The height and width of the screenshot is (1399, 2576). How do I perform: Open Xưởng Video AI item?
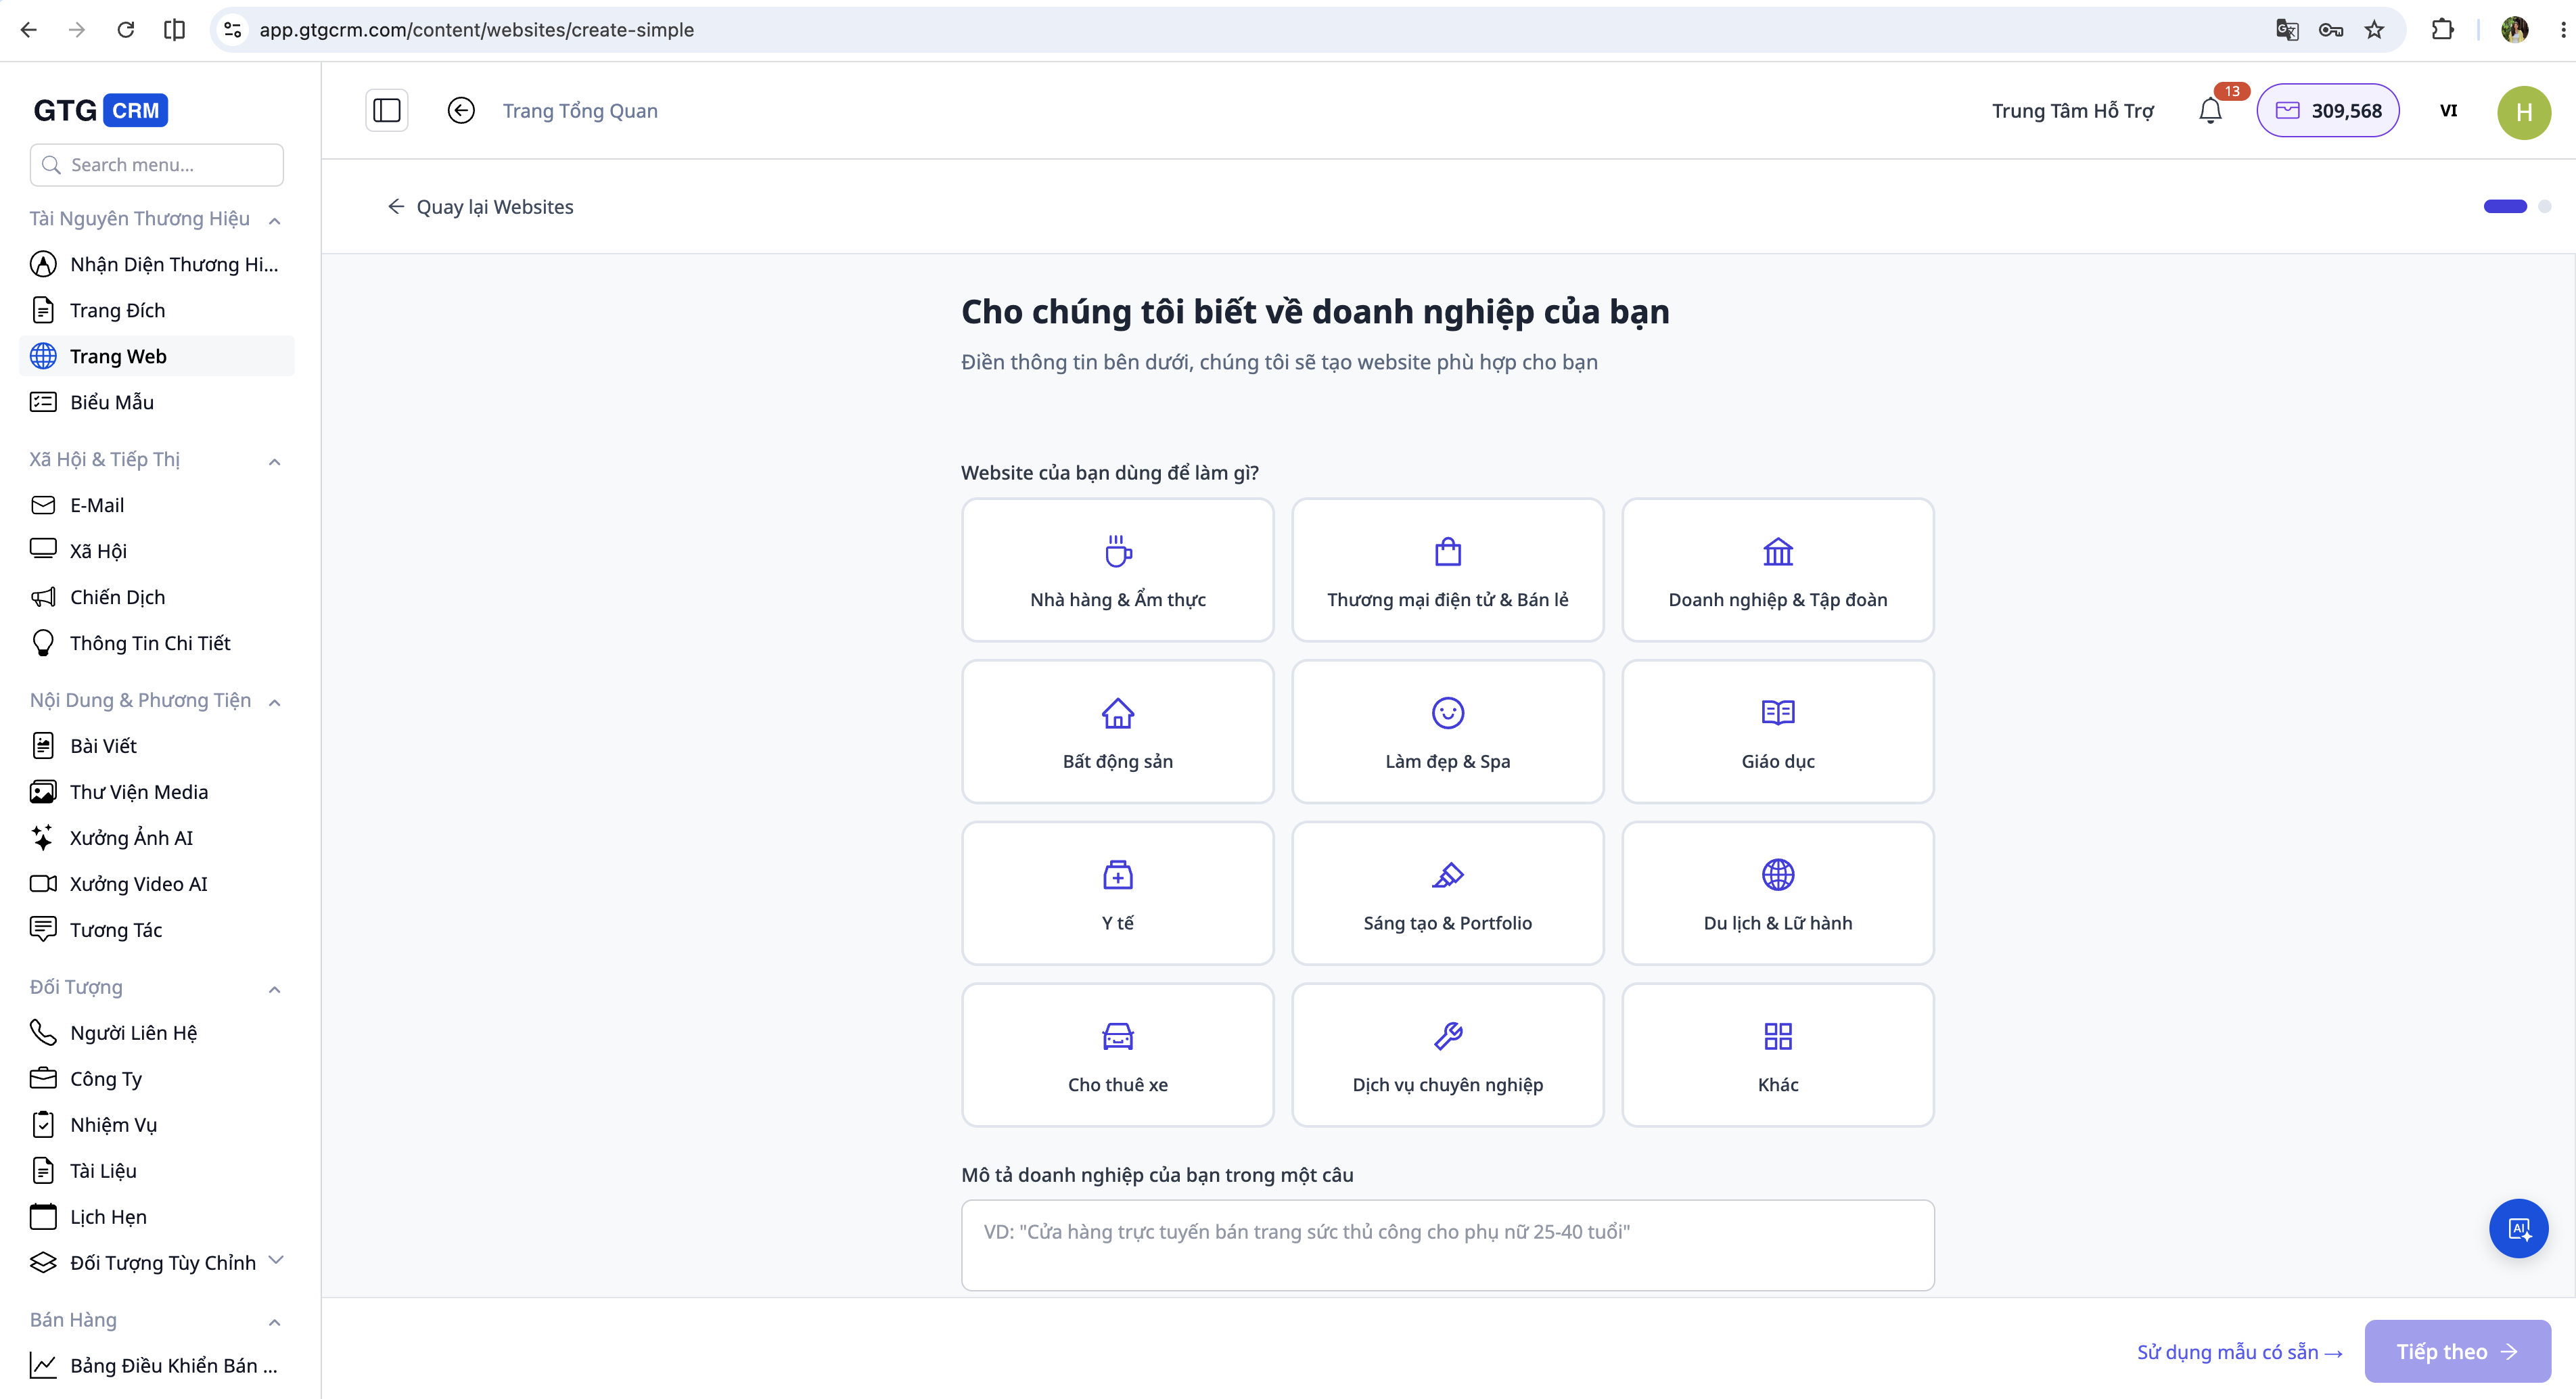point(157,884)
